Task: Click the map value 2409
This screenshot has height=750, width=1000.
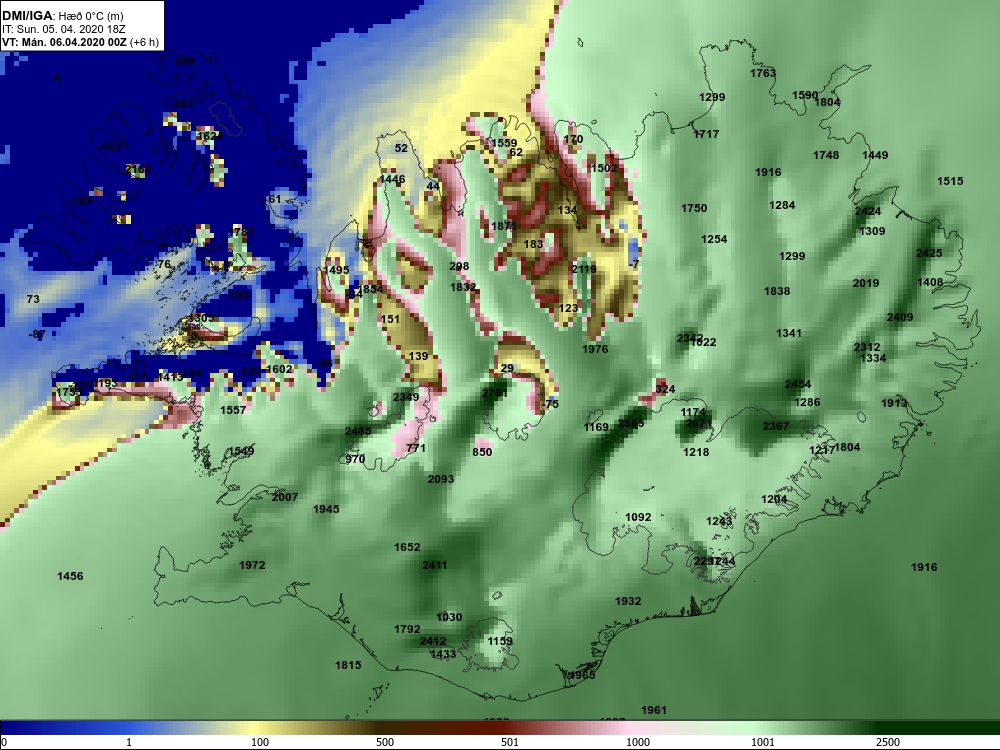Action: tap(900, 317)
